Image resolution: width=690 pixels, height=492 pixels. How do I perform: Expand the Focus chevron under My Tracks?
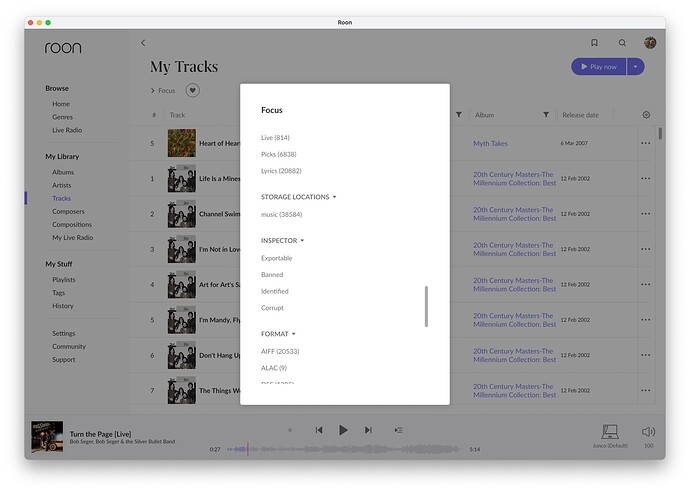tap(153, 91)
